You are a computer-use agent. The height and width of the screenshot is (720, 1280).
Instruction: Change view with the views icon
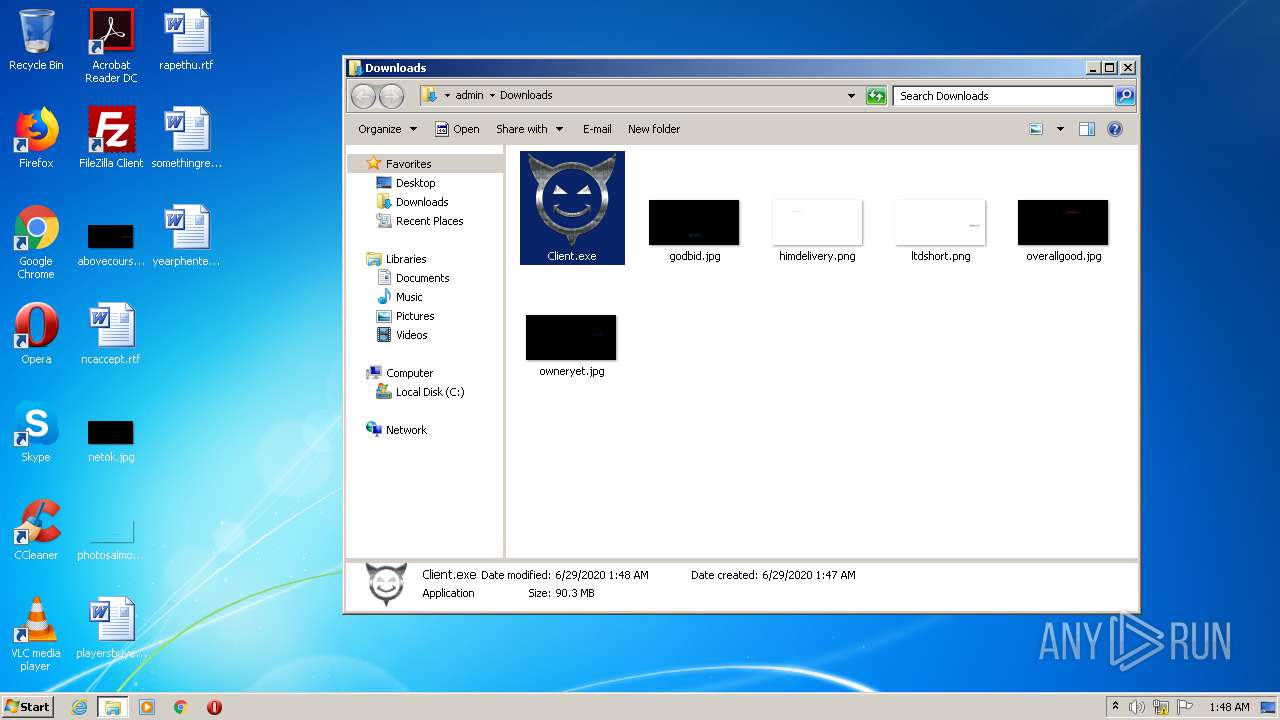[1036, 129]
